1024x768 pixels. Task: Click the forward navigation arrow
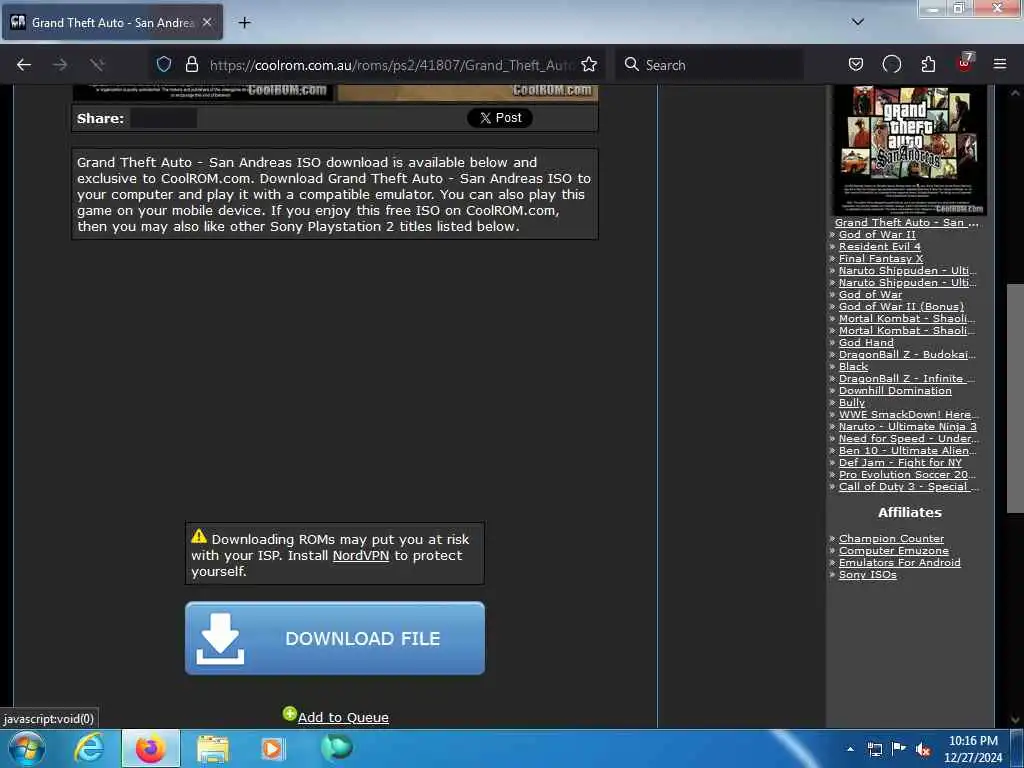[60, 65]
